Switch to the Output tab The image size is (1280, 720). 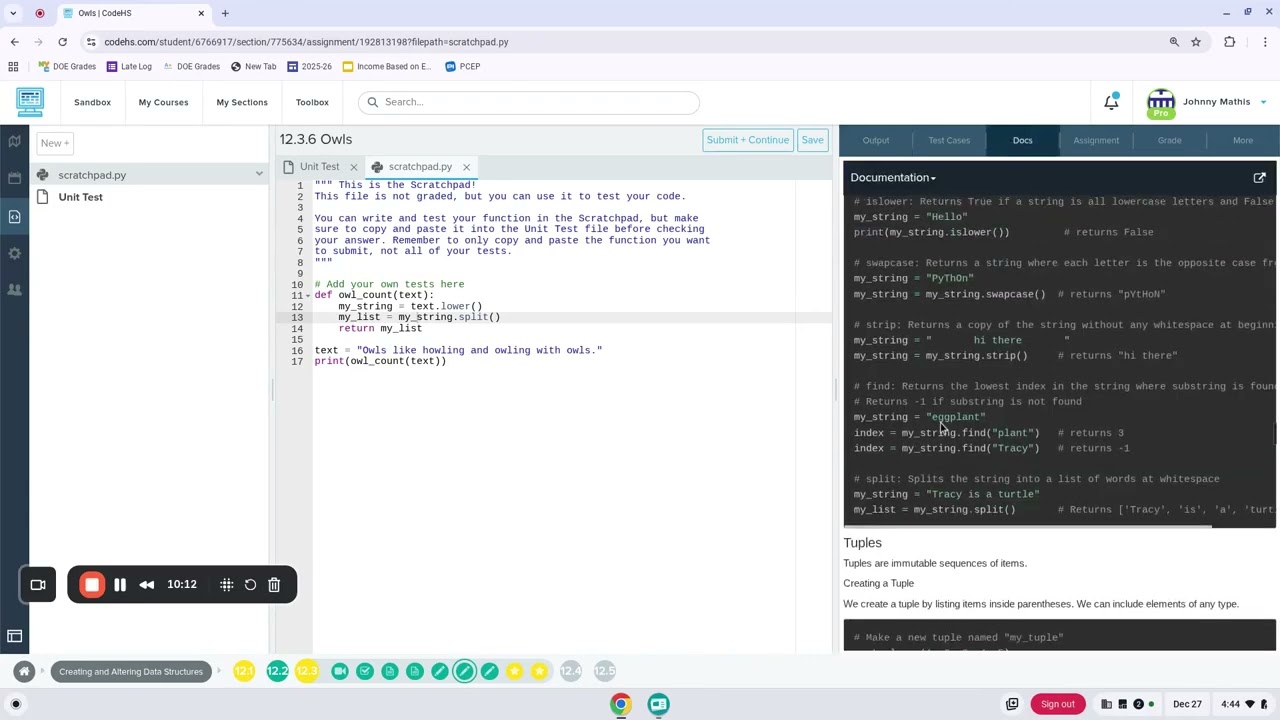[x=876, y=141]
